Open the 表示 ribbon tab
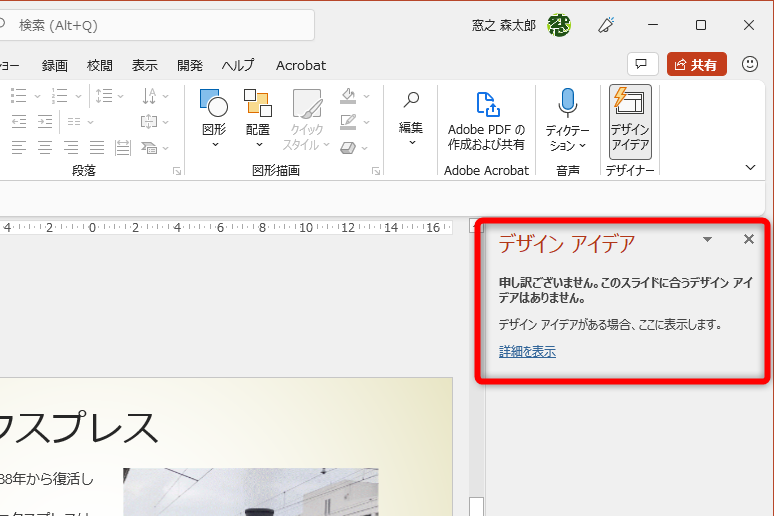Viewport: 774px width, 516px height. click(x=145, y=65)
